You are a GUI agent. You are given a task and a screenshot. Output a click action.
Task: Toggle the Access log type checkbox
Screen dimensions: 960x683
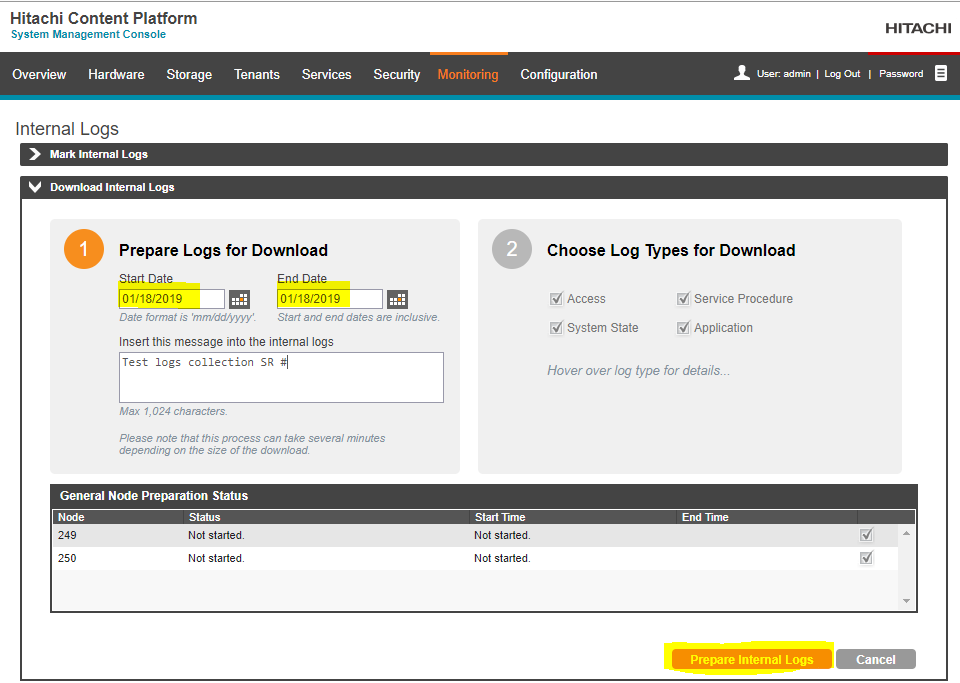pos(556,299)
